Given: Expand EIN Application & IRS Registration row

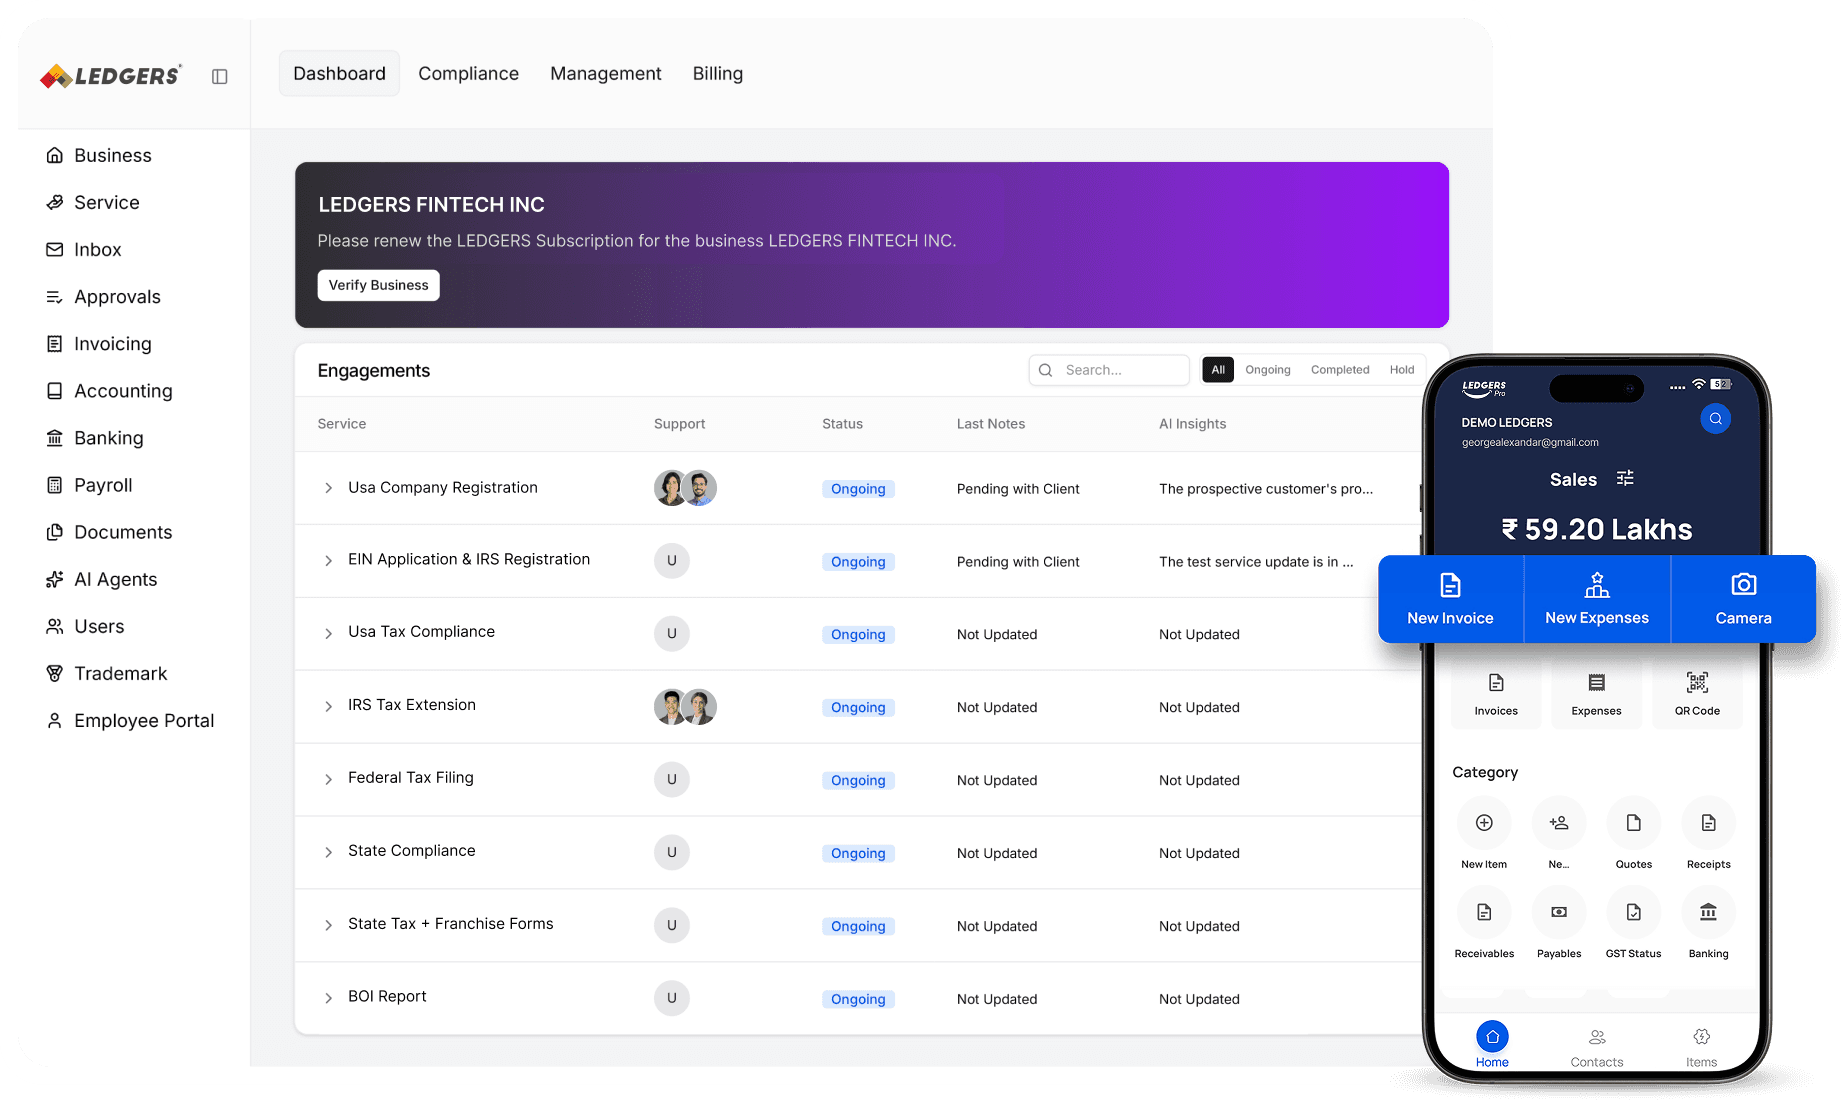Looking at the screenshot, I should point(328,561).
